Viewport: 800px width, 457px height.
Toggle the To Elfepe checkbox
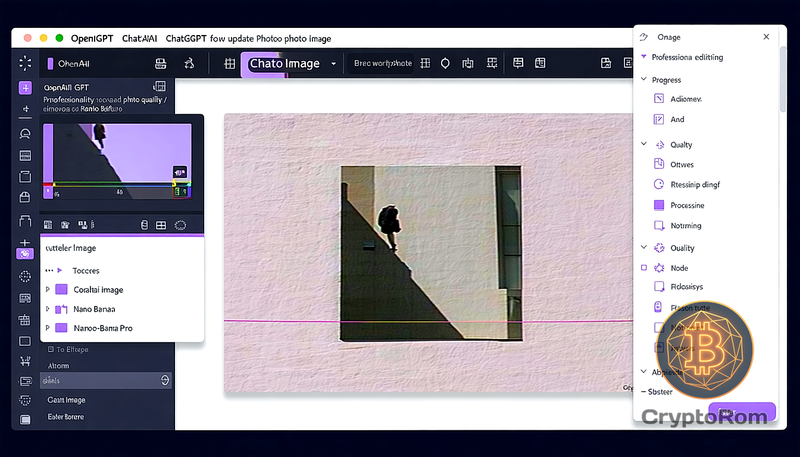click(51, 349)
